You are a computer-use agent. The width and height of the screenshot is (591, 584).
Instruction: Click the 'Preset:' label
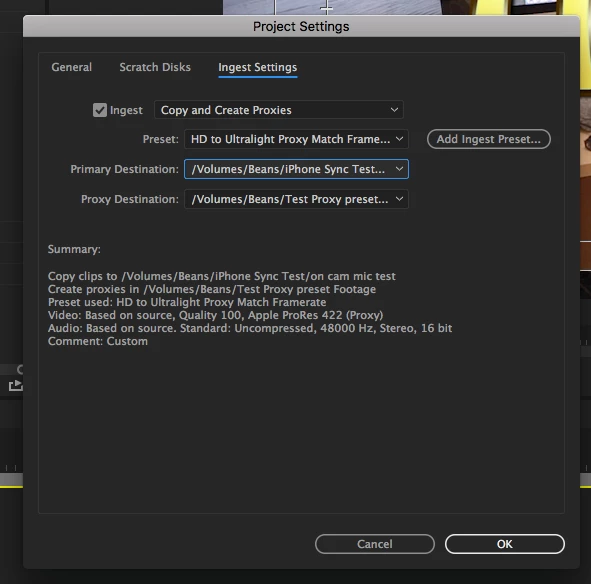[x=161, y=139]
